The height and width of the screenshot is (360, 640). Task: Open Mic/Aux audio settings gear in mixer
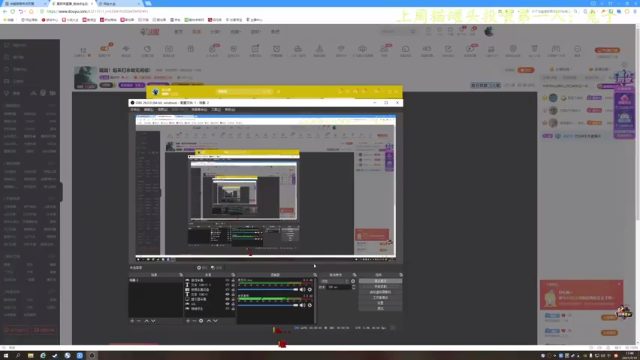[310, 289]
